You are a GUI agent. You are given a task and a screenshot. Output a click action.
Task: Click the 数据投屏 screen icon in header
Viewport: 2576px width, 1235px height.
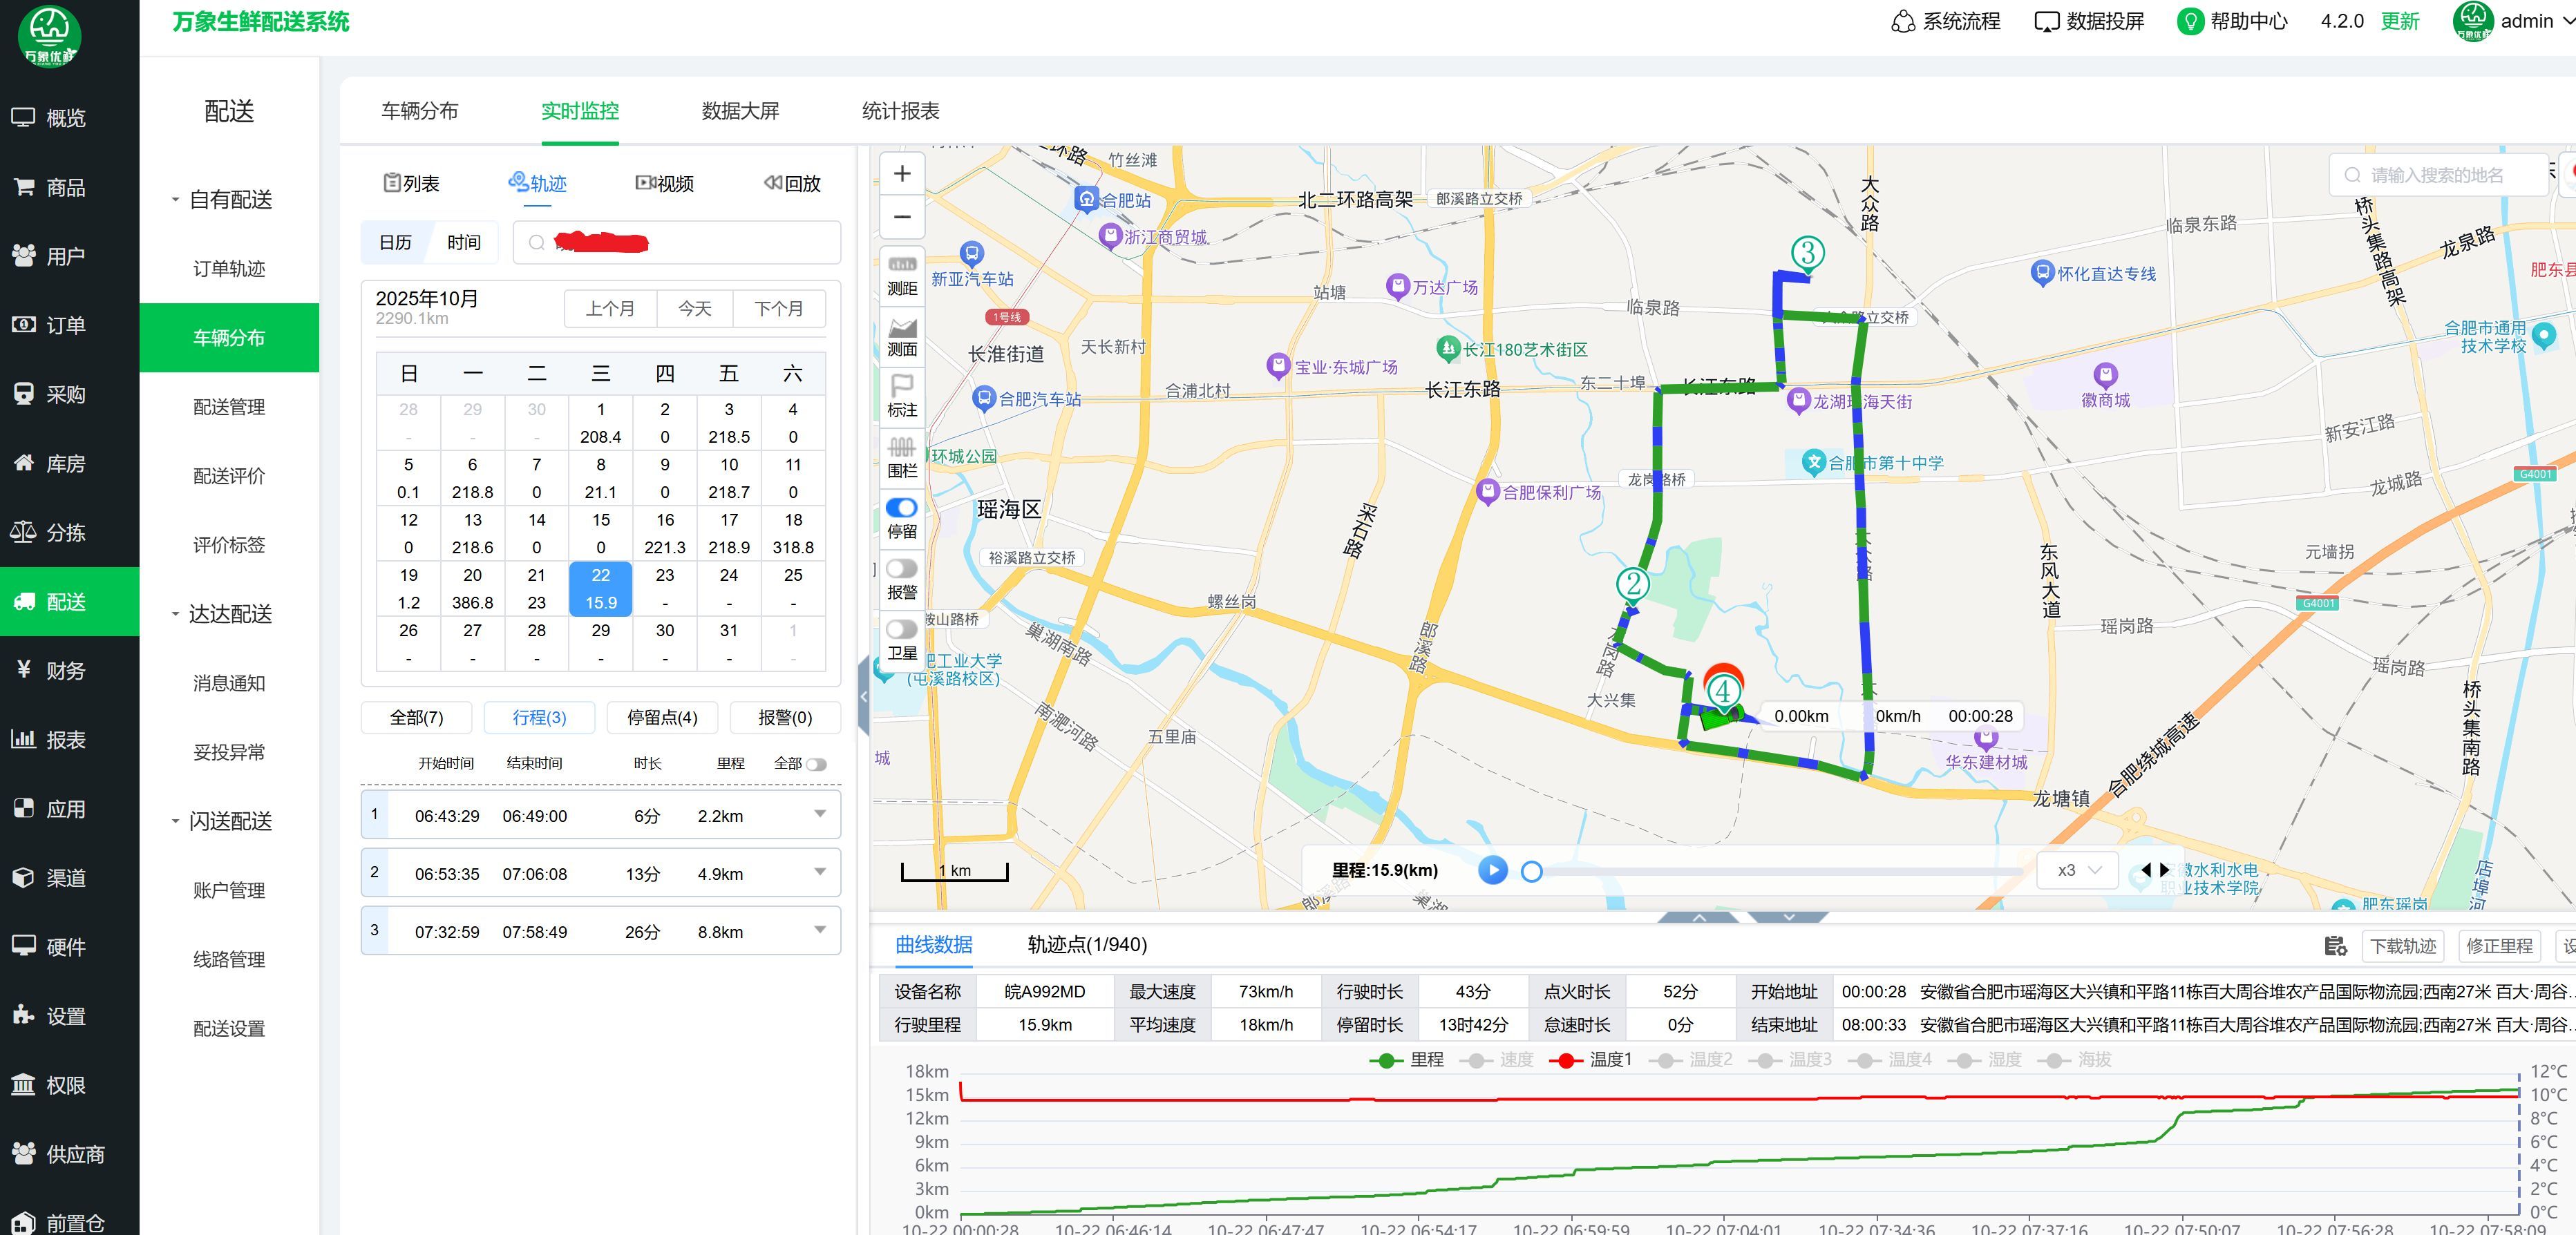pyautogui.click(x=2047, y=21)
